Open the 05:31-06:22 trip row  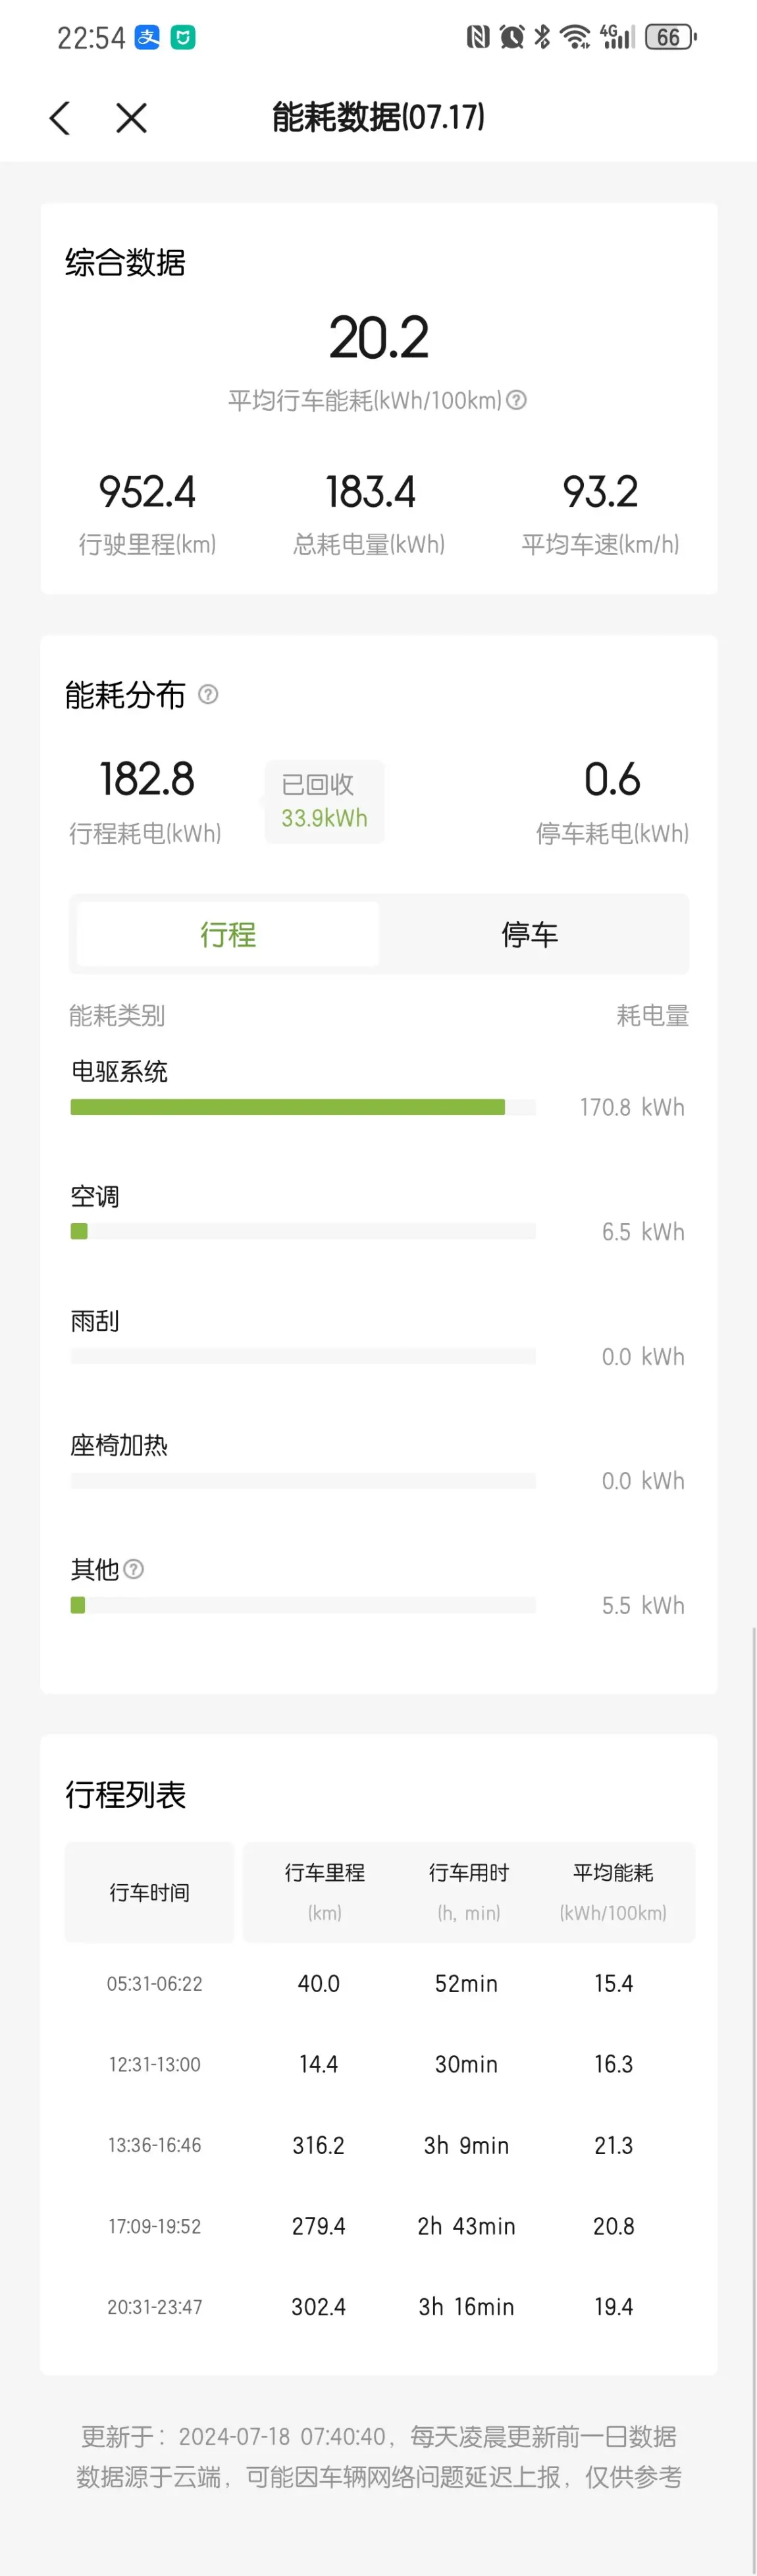coord(379,1983)
